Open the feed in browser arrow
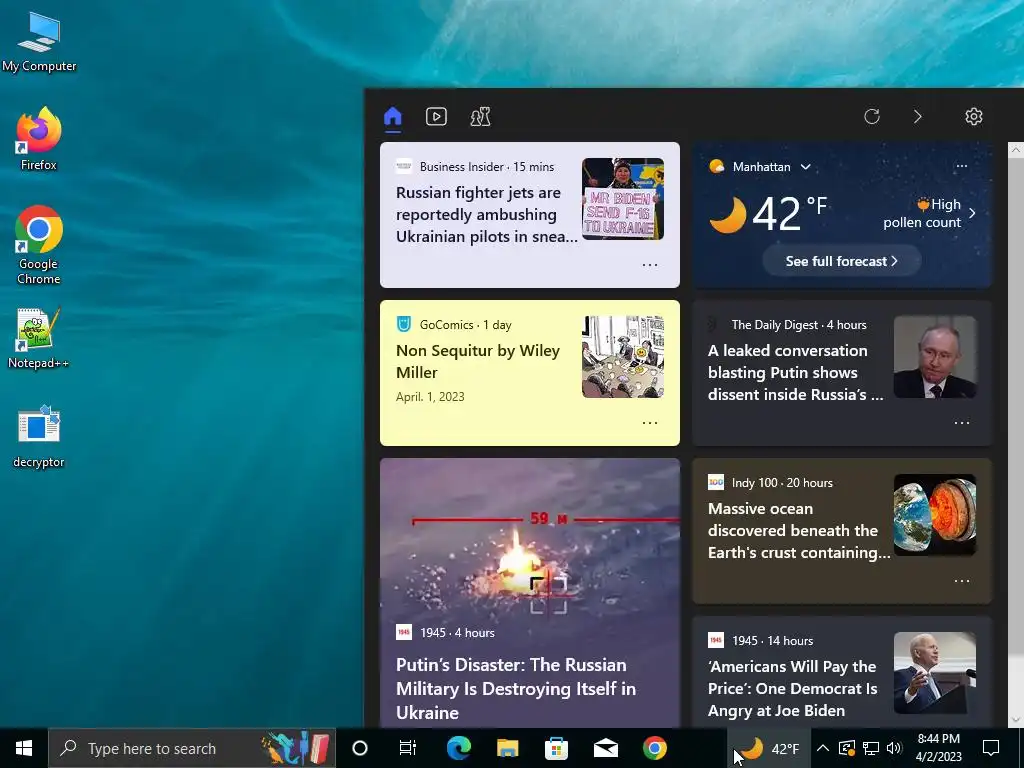1024x768 pixels. pyautogui.click(x=918, y=117)
